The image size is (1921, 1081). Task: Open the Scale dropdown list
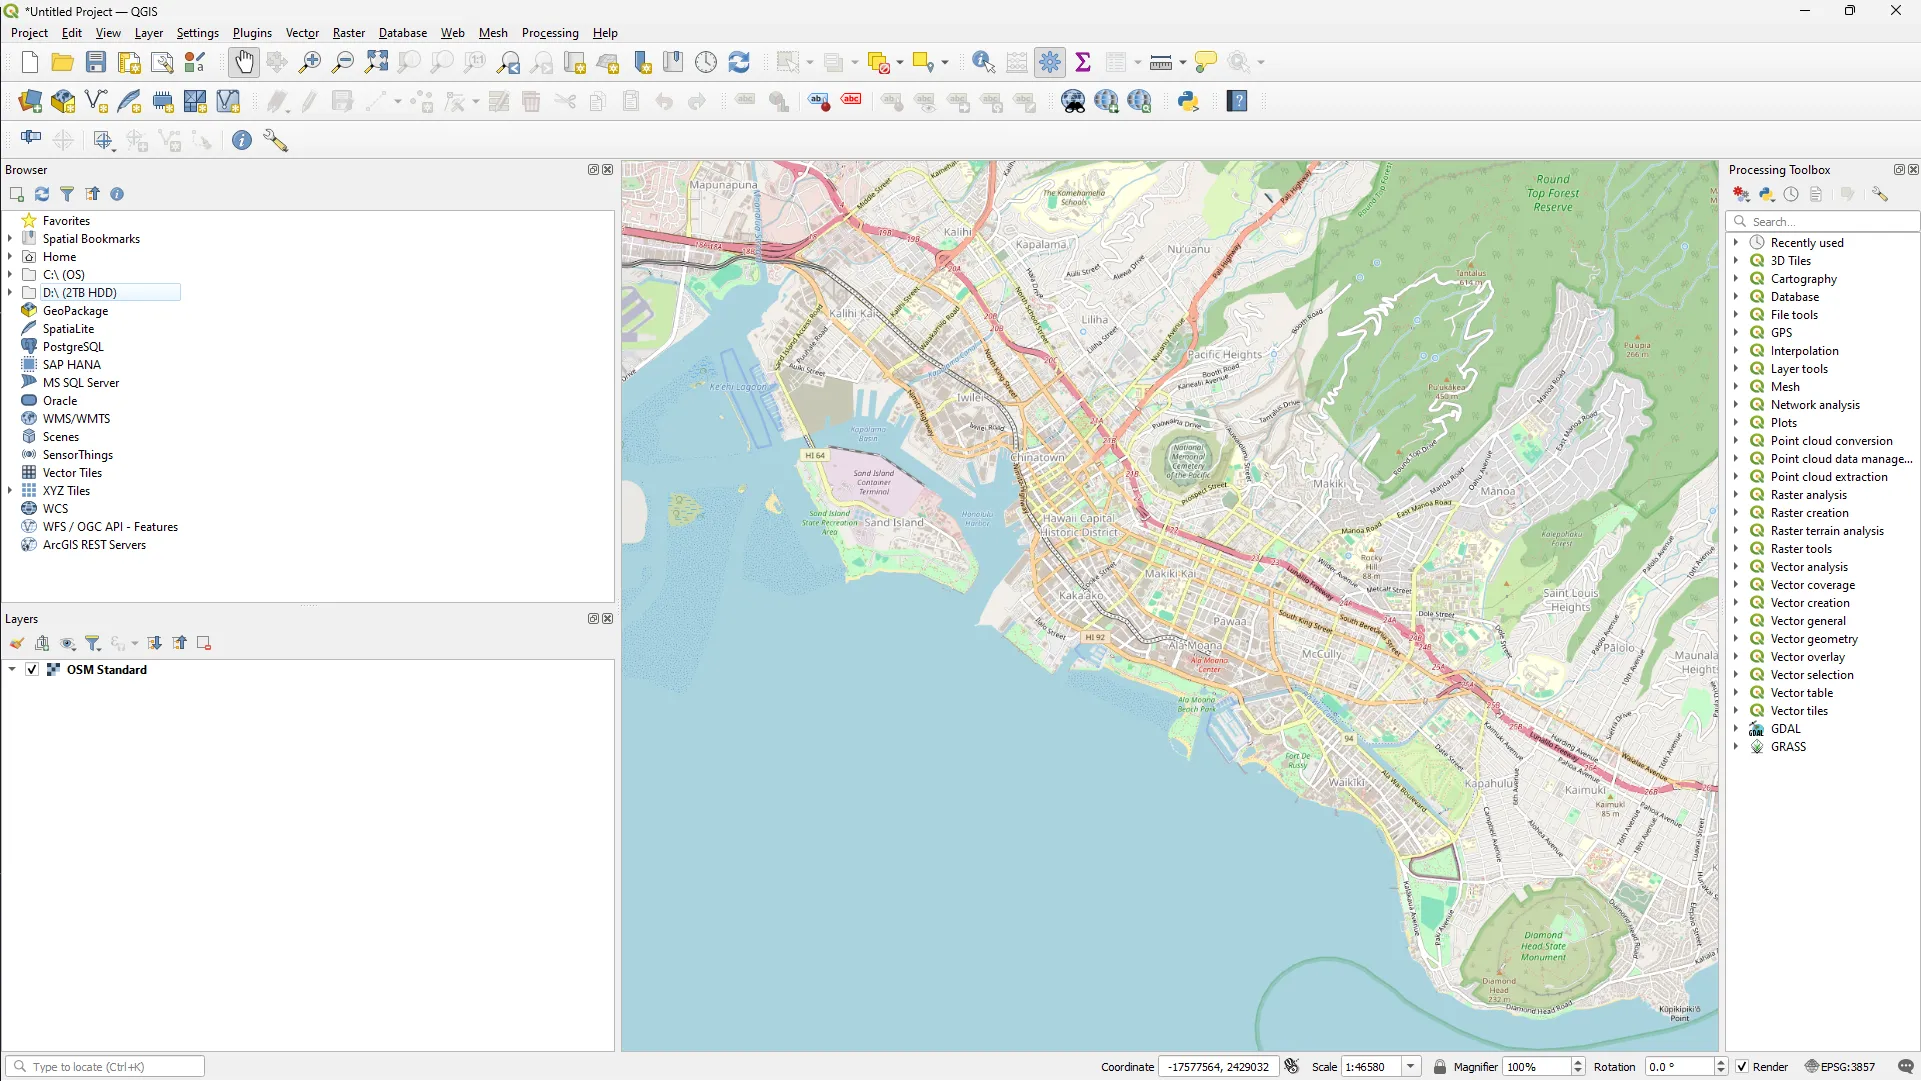(x=1410, y=1067)
